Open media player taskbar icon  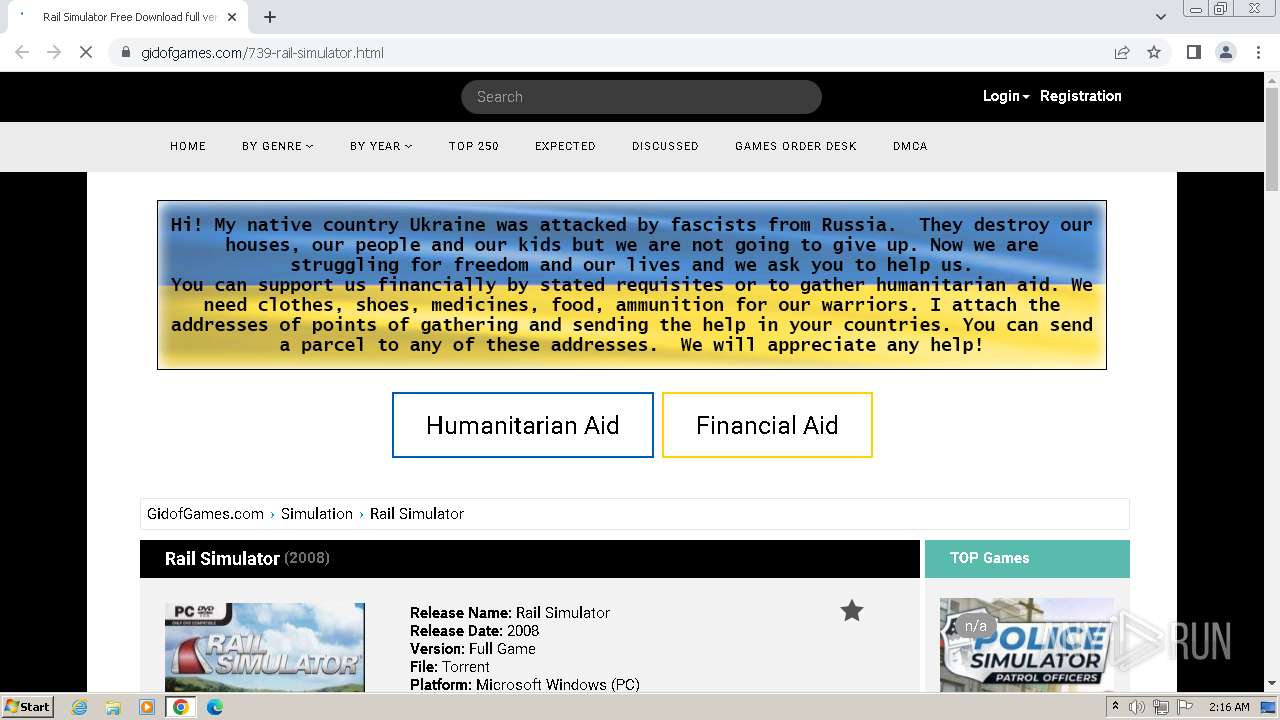click(x=147, y=707)
